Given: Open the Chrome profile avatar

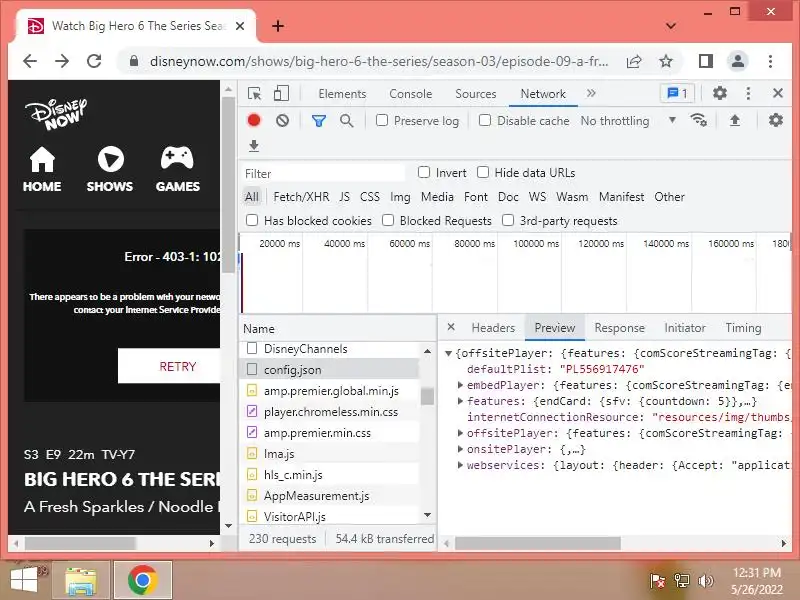Looking at the screenshot, I should (738, 61).
